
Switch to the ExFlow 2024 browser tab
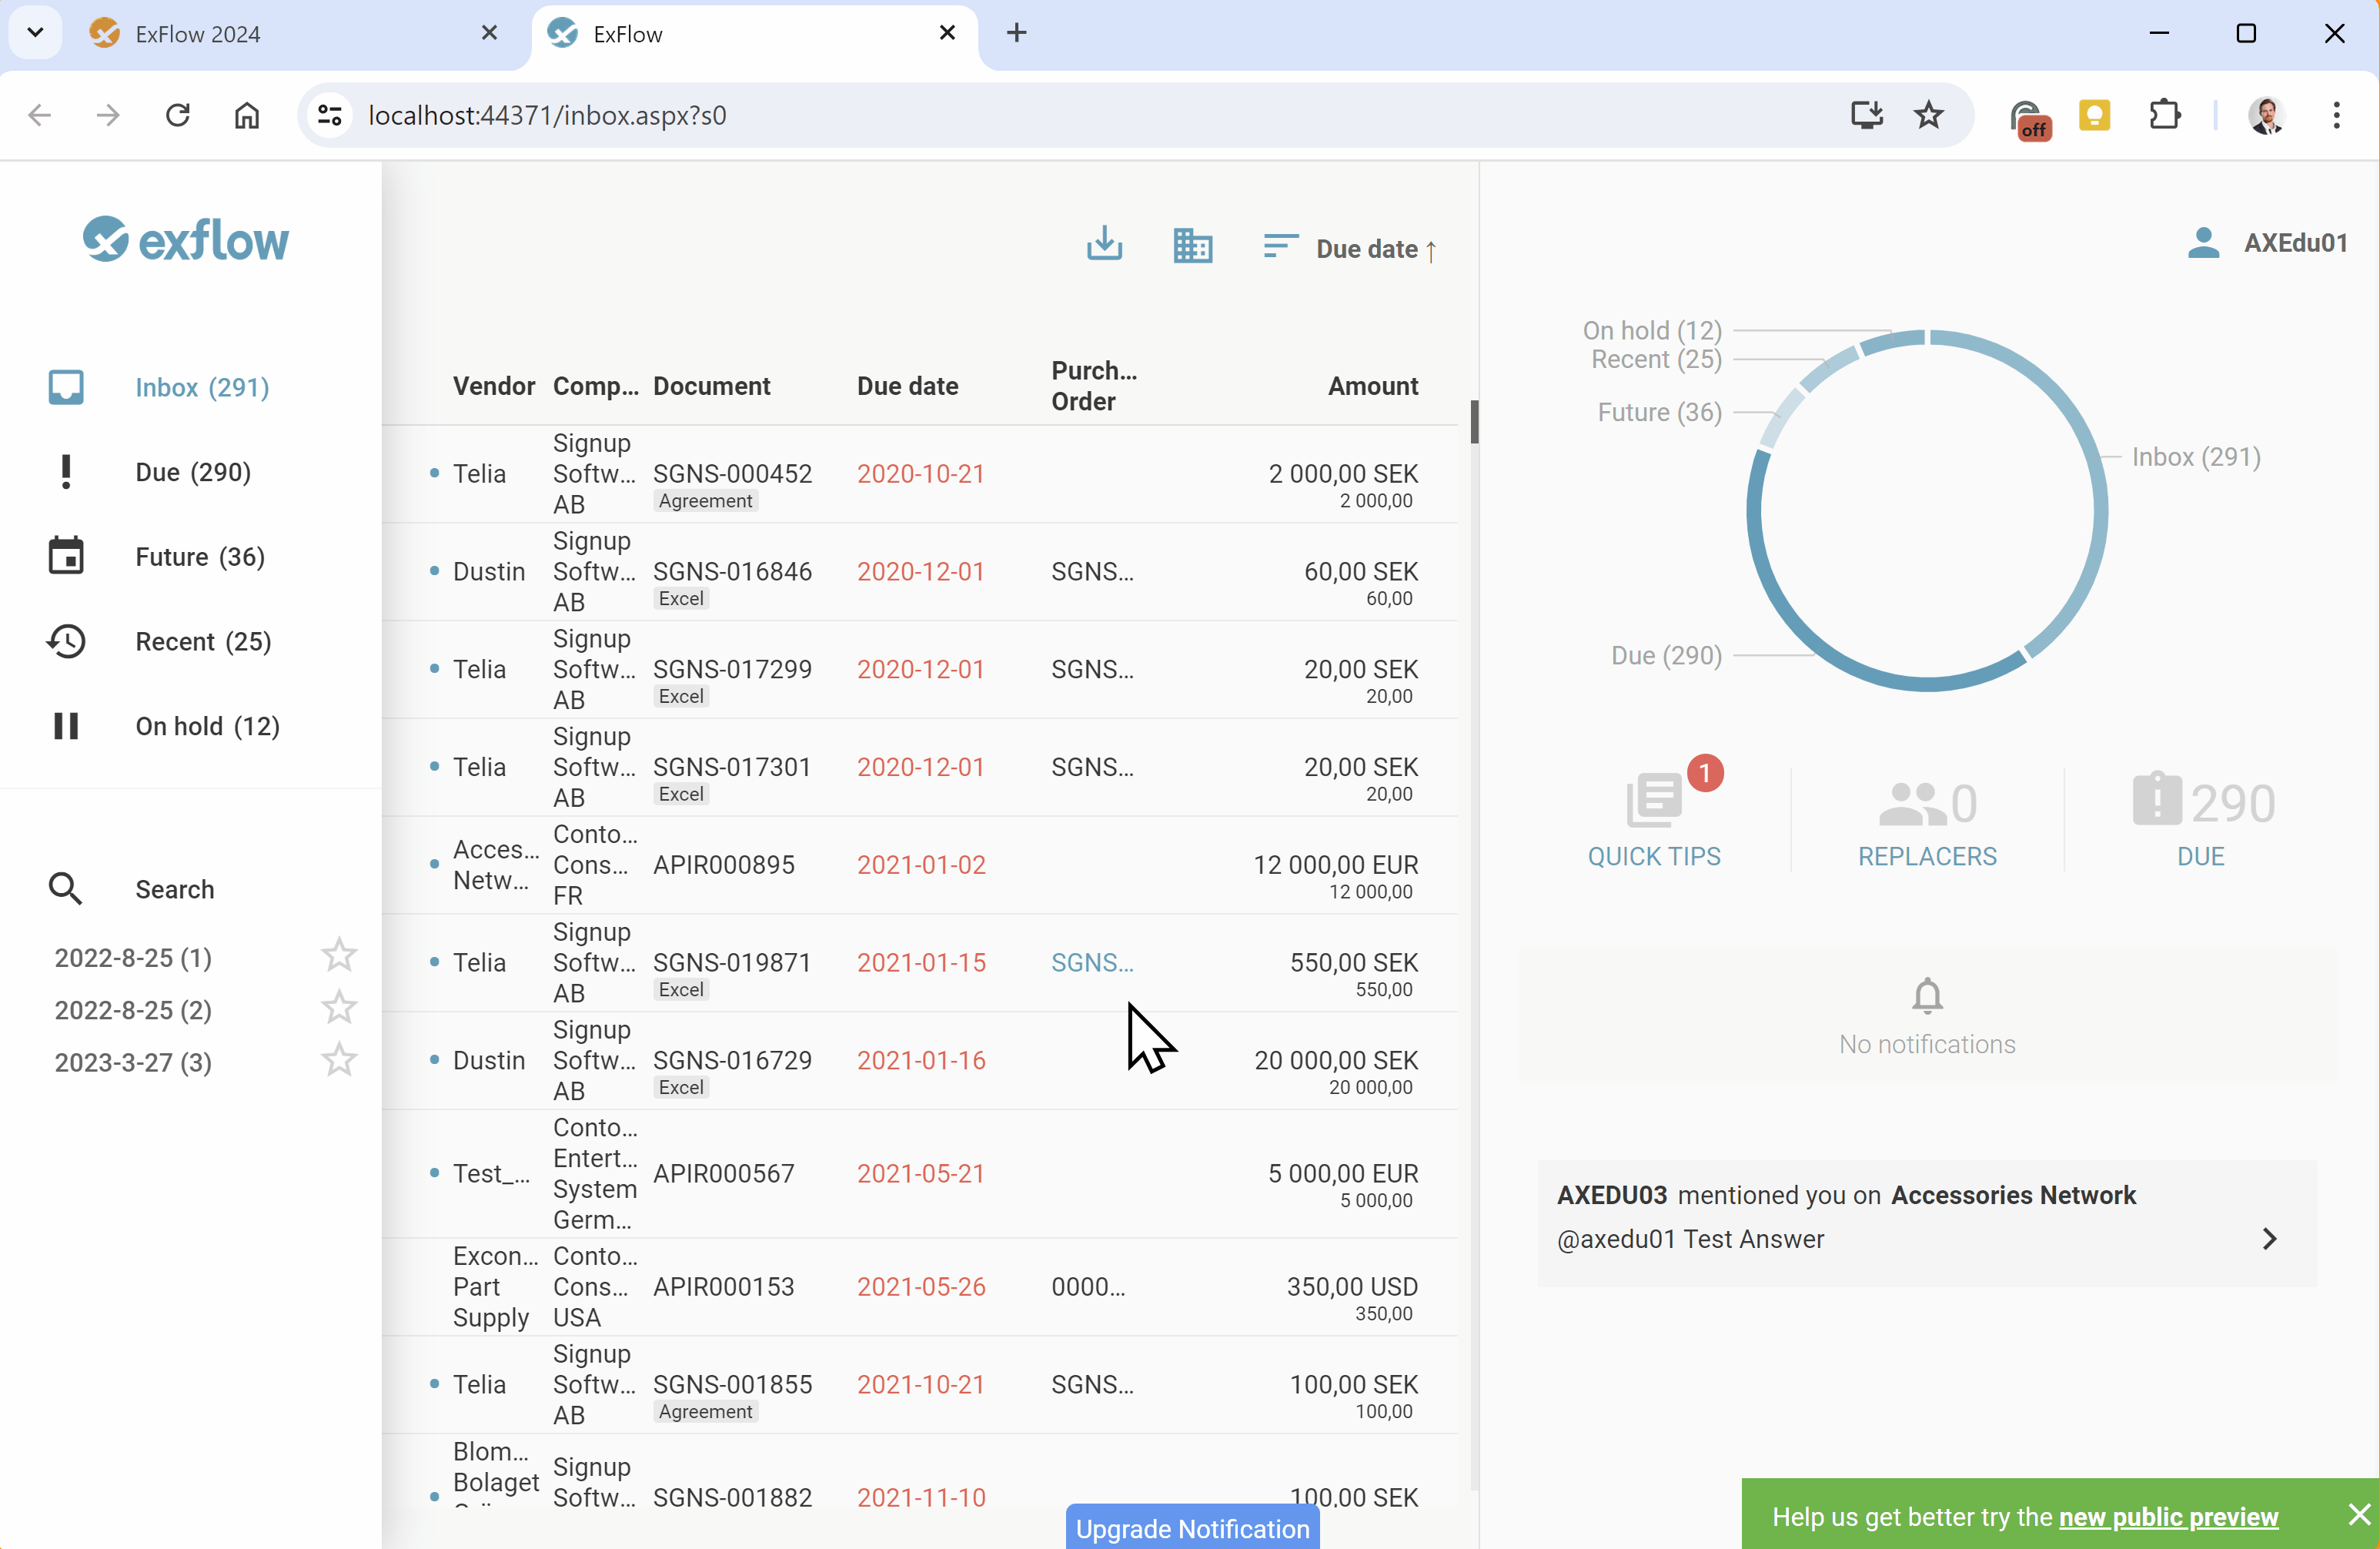[292, 34]
